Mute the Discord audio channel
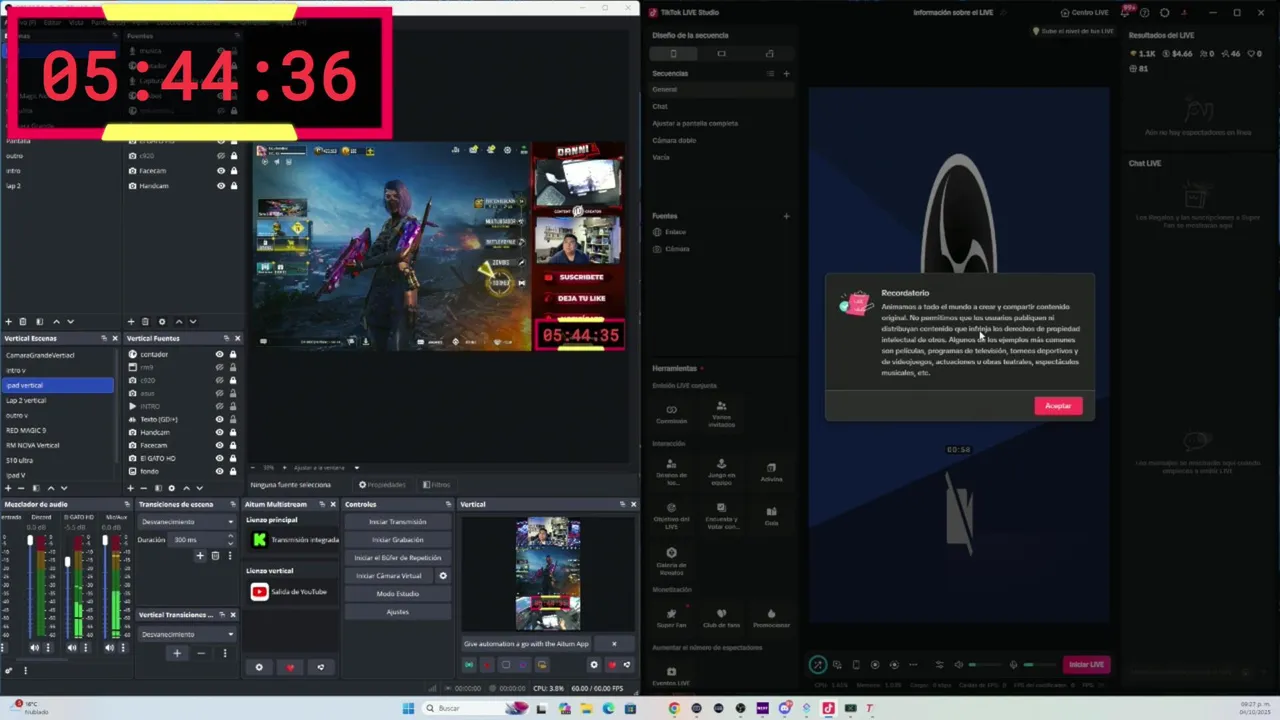The image size is (1280, 720). (x=35, y=648)
